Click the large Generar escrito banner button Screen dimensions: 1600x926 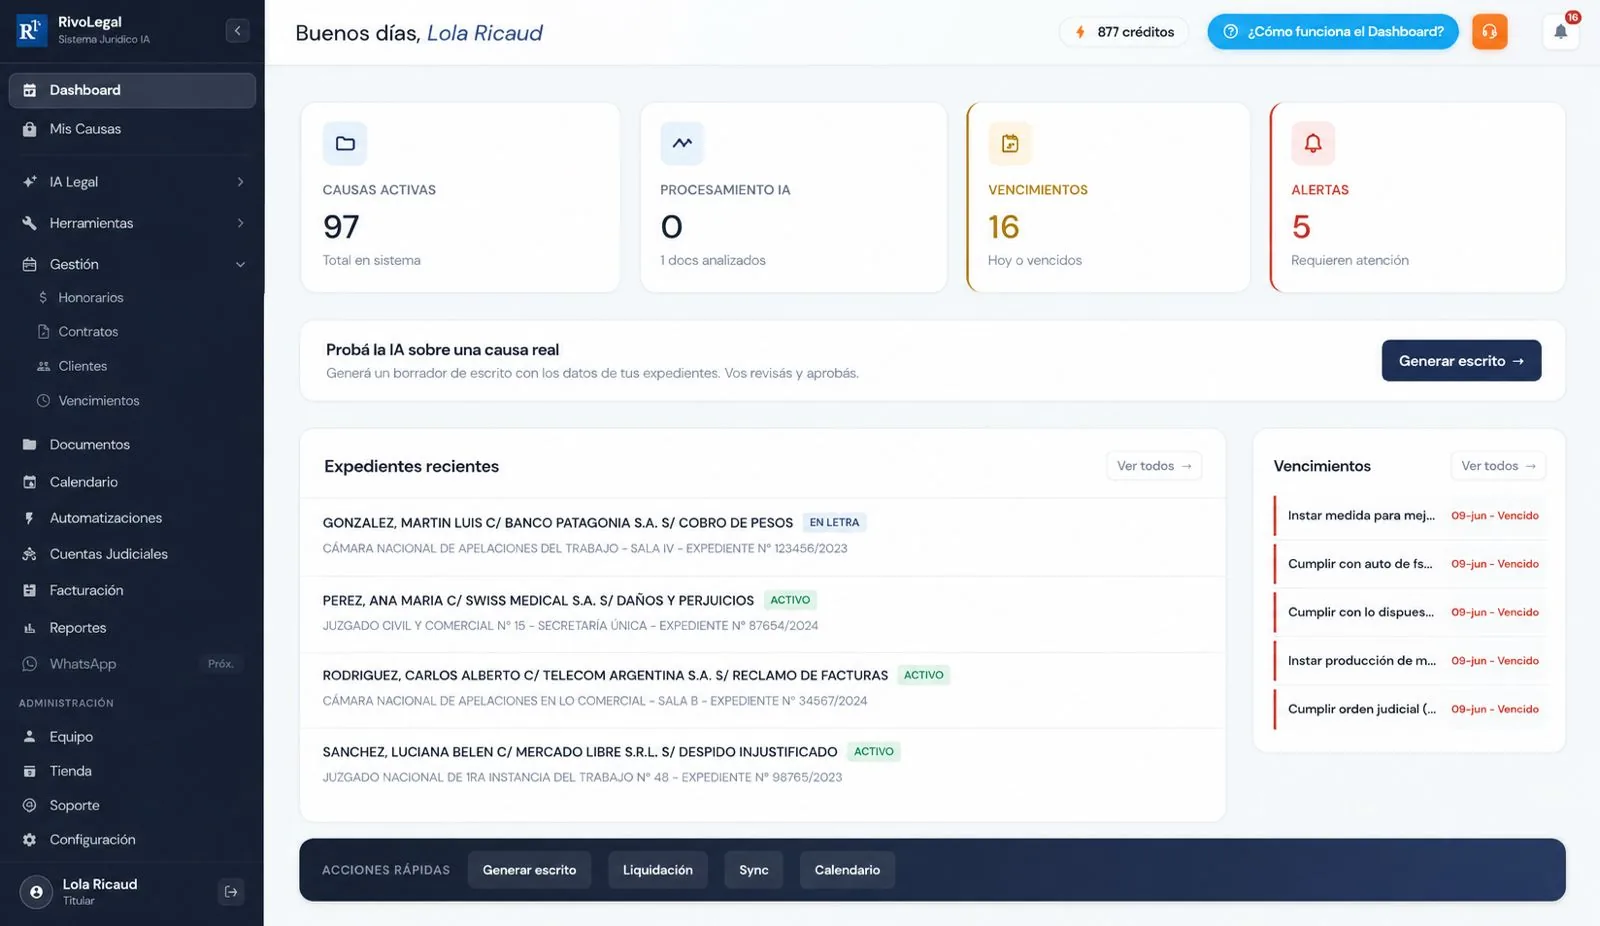pyautogui.click(x=1461, y=361)
